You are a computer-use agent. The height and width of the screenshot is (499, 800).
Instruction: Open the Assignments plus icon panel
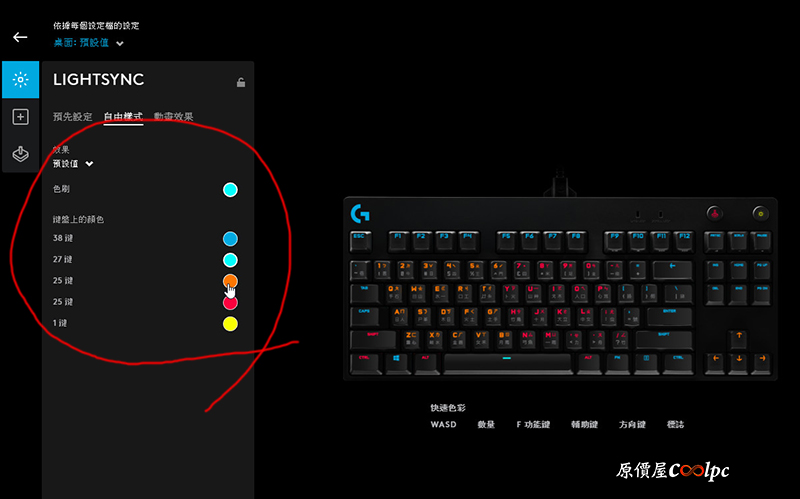click(20, 117)
